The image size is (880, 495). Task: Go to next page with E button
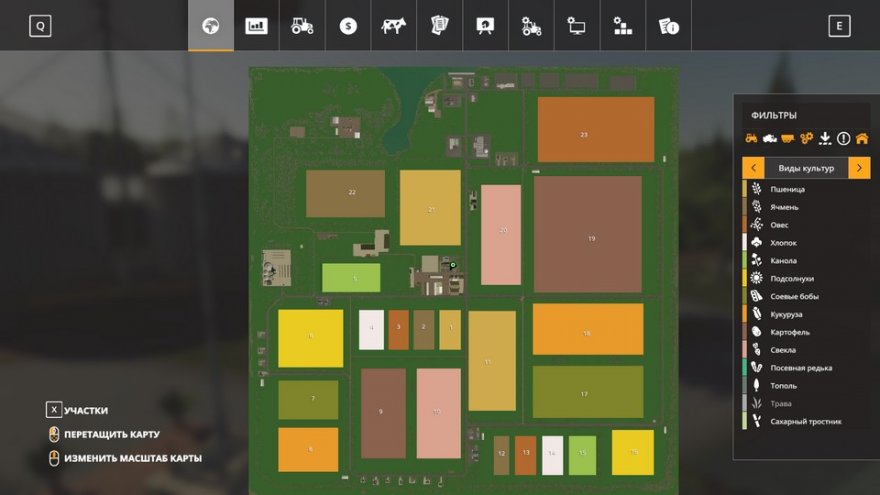(839, 27)
